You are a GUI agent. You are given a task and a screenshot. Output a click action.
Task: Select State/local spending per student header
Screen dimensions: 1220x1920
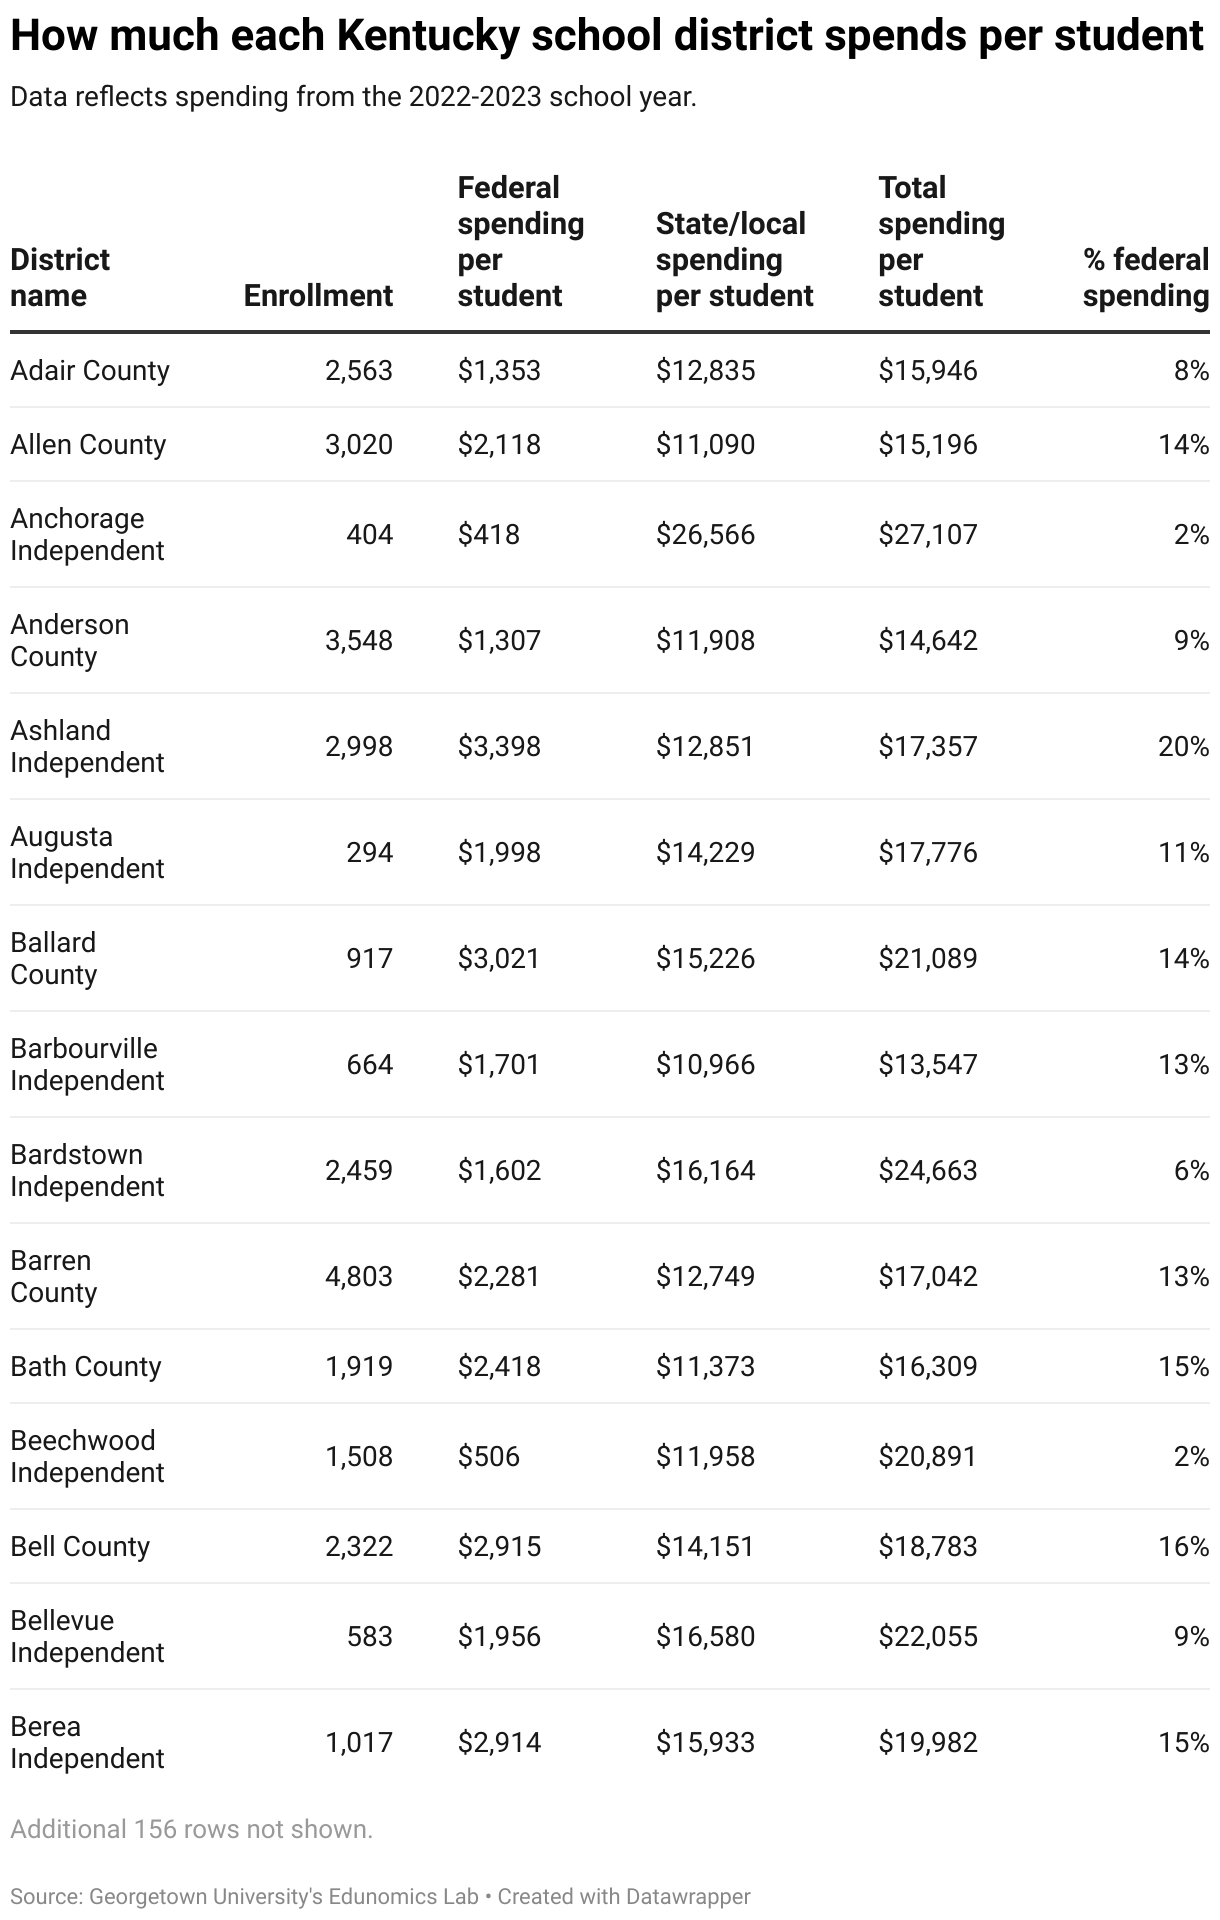(x=734, y=260)
